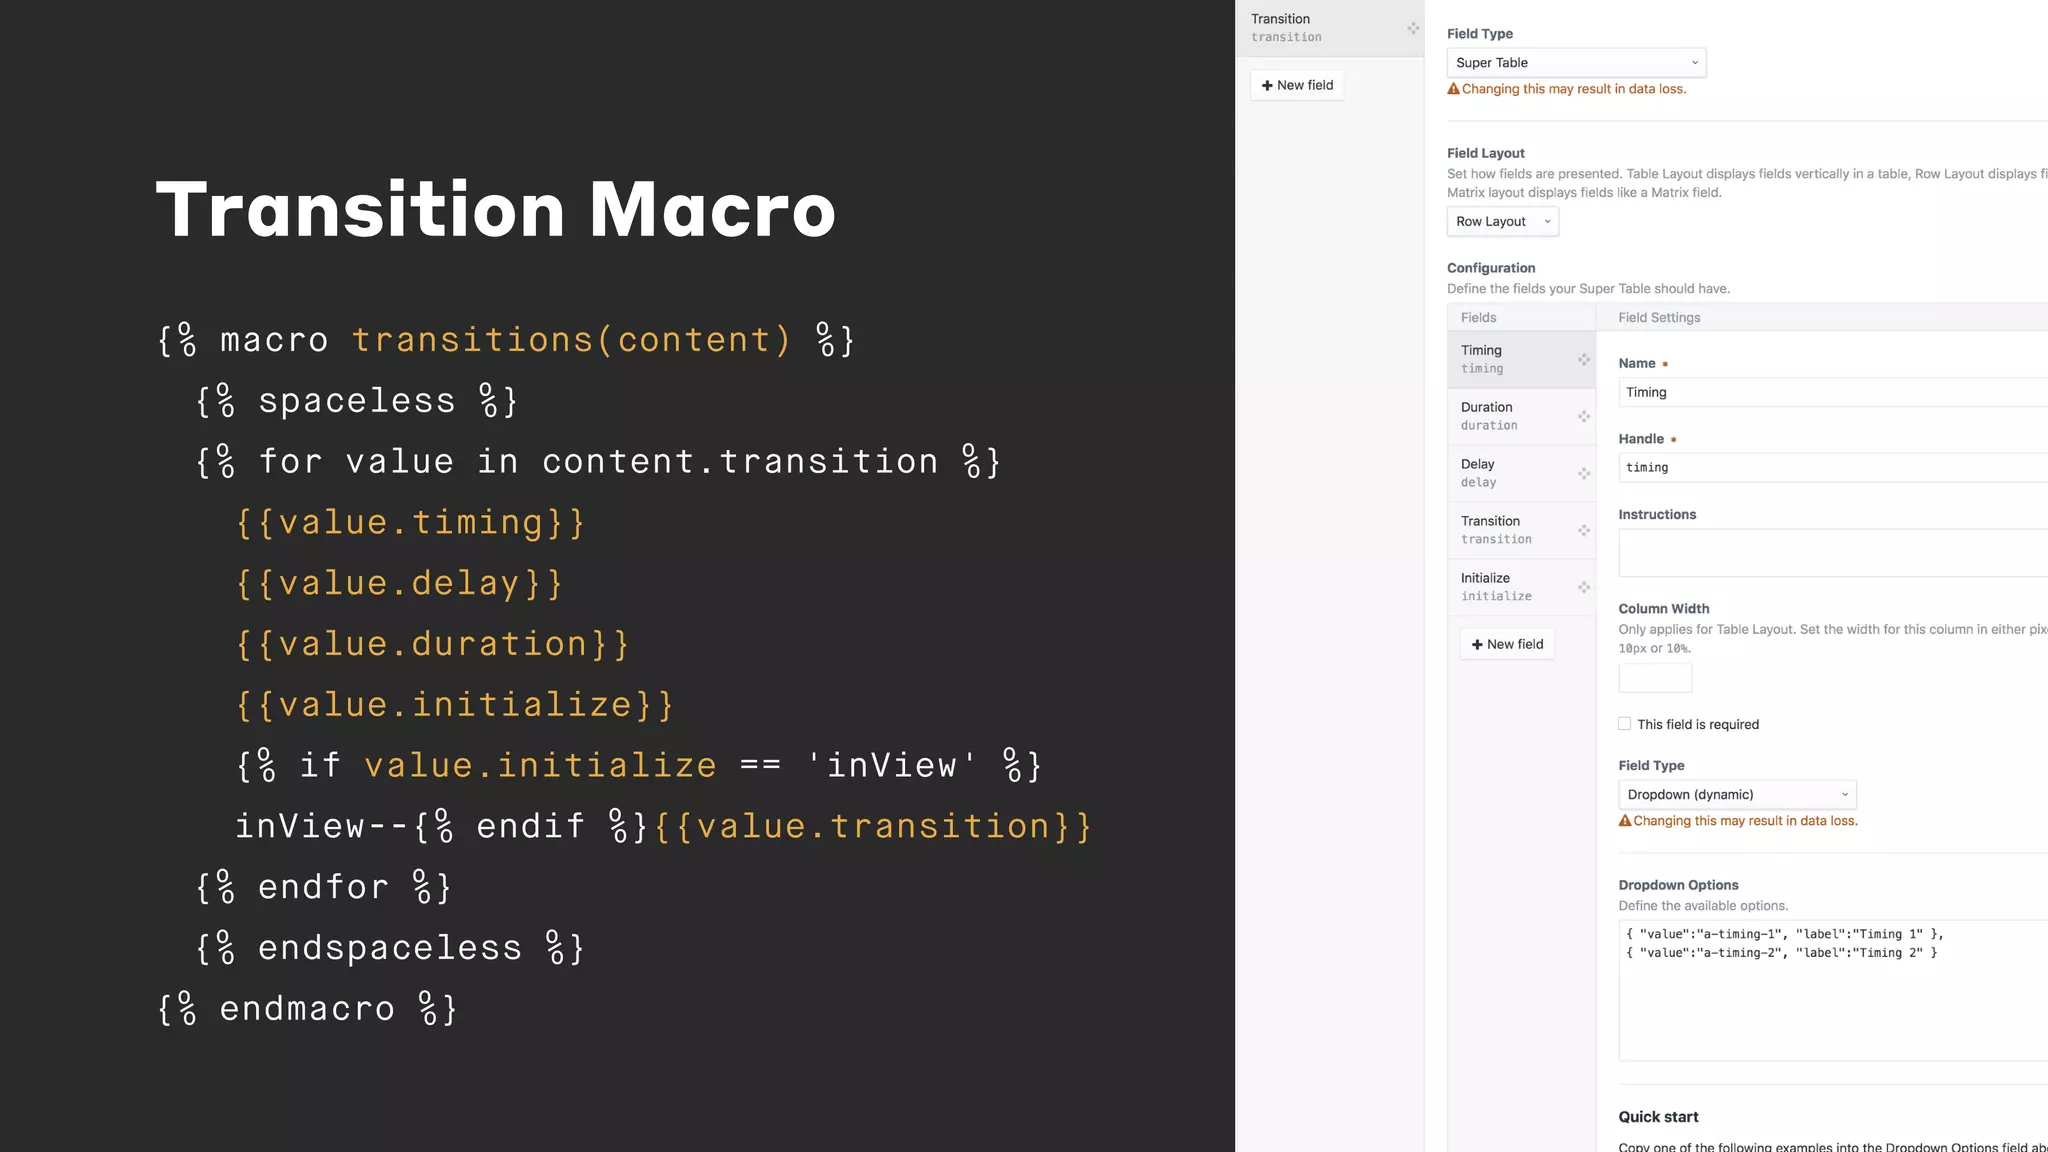Click the 'Fields' column header
Viewport: 2048px width, 1152px height.
coord(1478,318)
